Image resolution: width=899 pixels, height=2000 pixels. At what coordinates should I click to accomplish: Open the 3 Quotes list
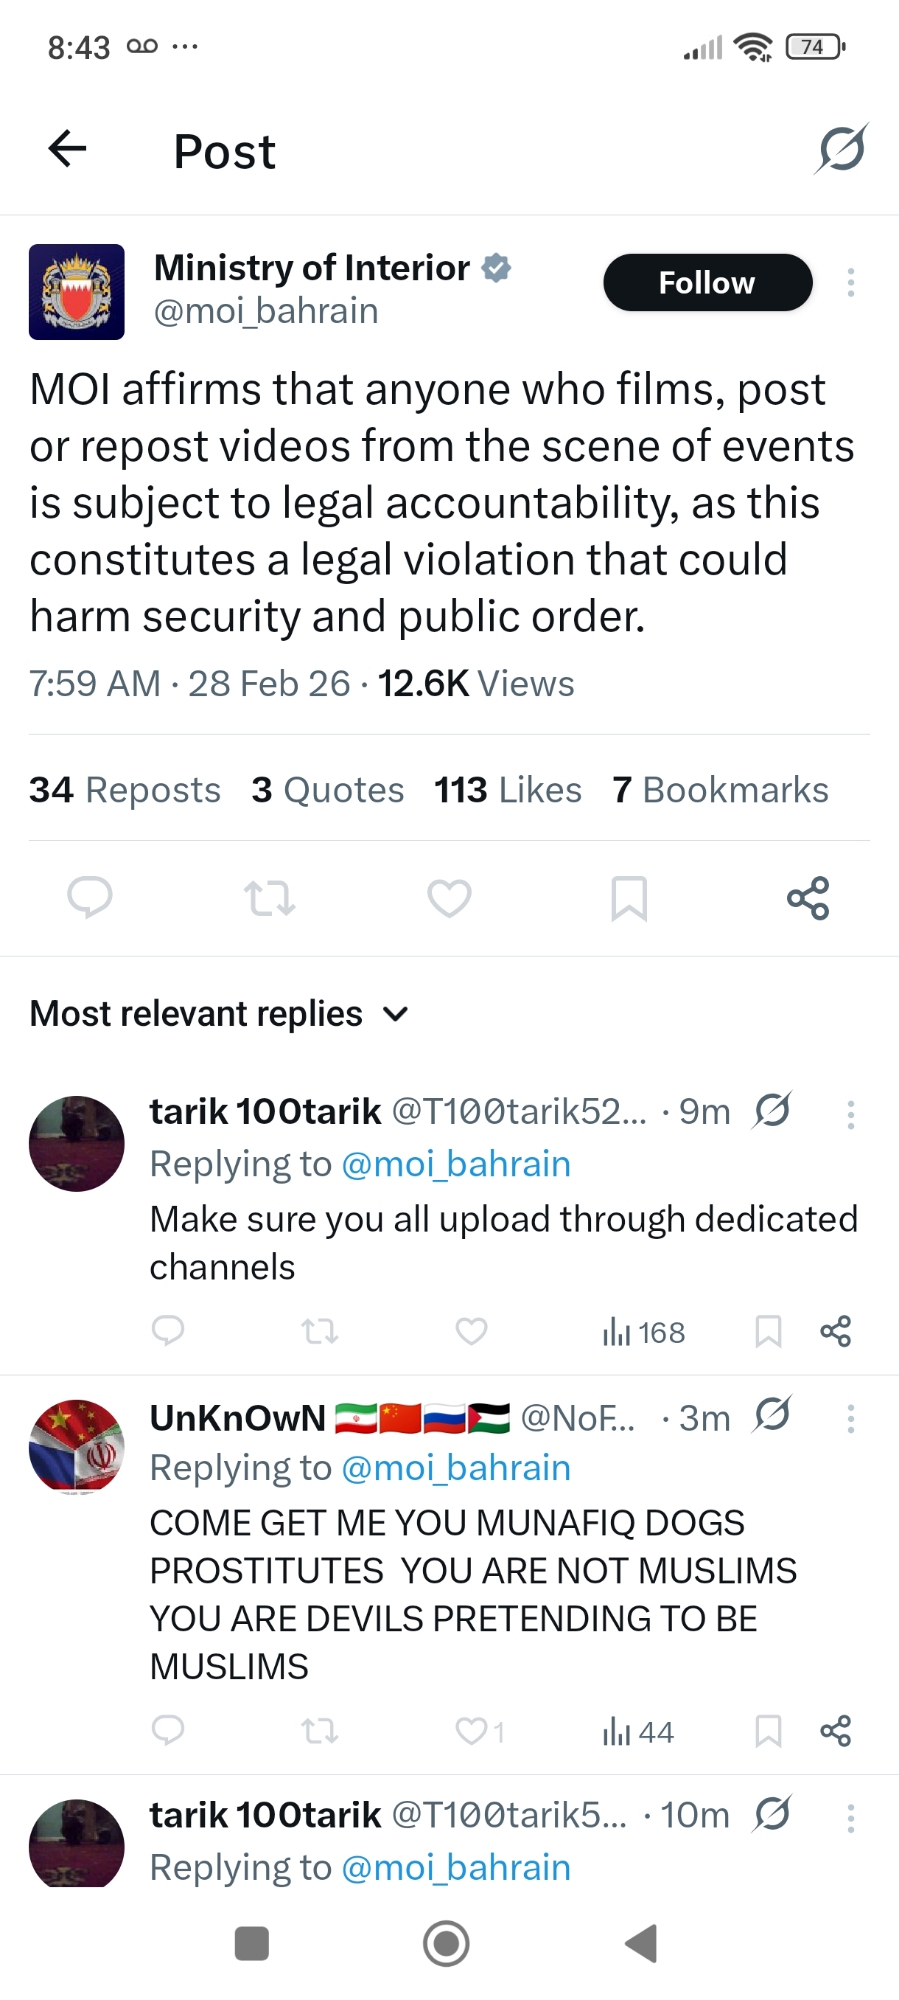click(x=328, y=790)
